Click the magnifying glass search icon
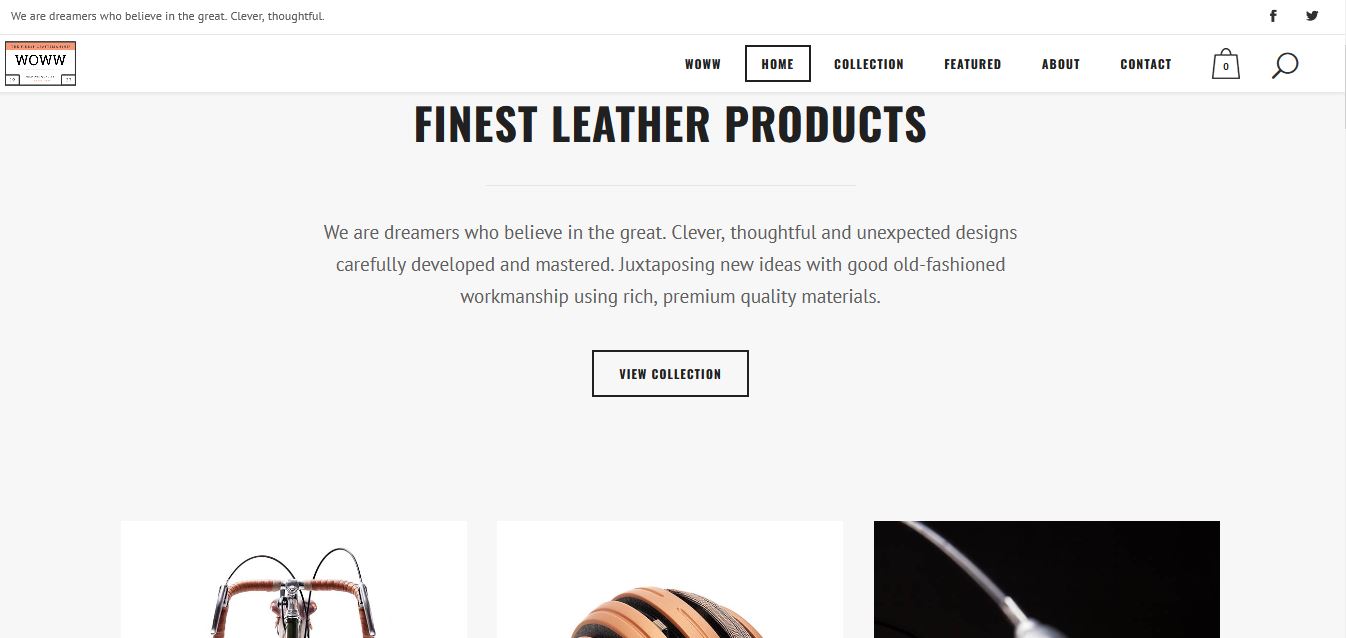Viewport: 1346px width, 638px height. 1285,65
